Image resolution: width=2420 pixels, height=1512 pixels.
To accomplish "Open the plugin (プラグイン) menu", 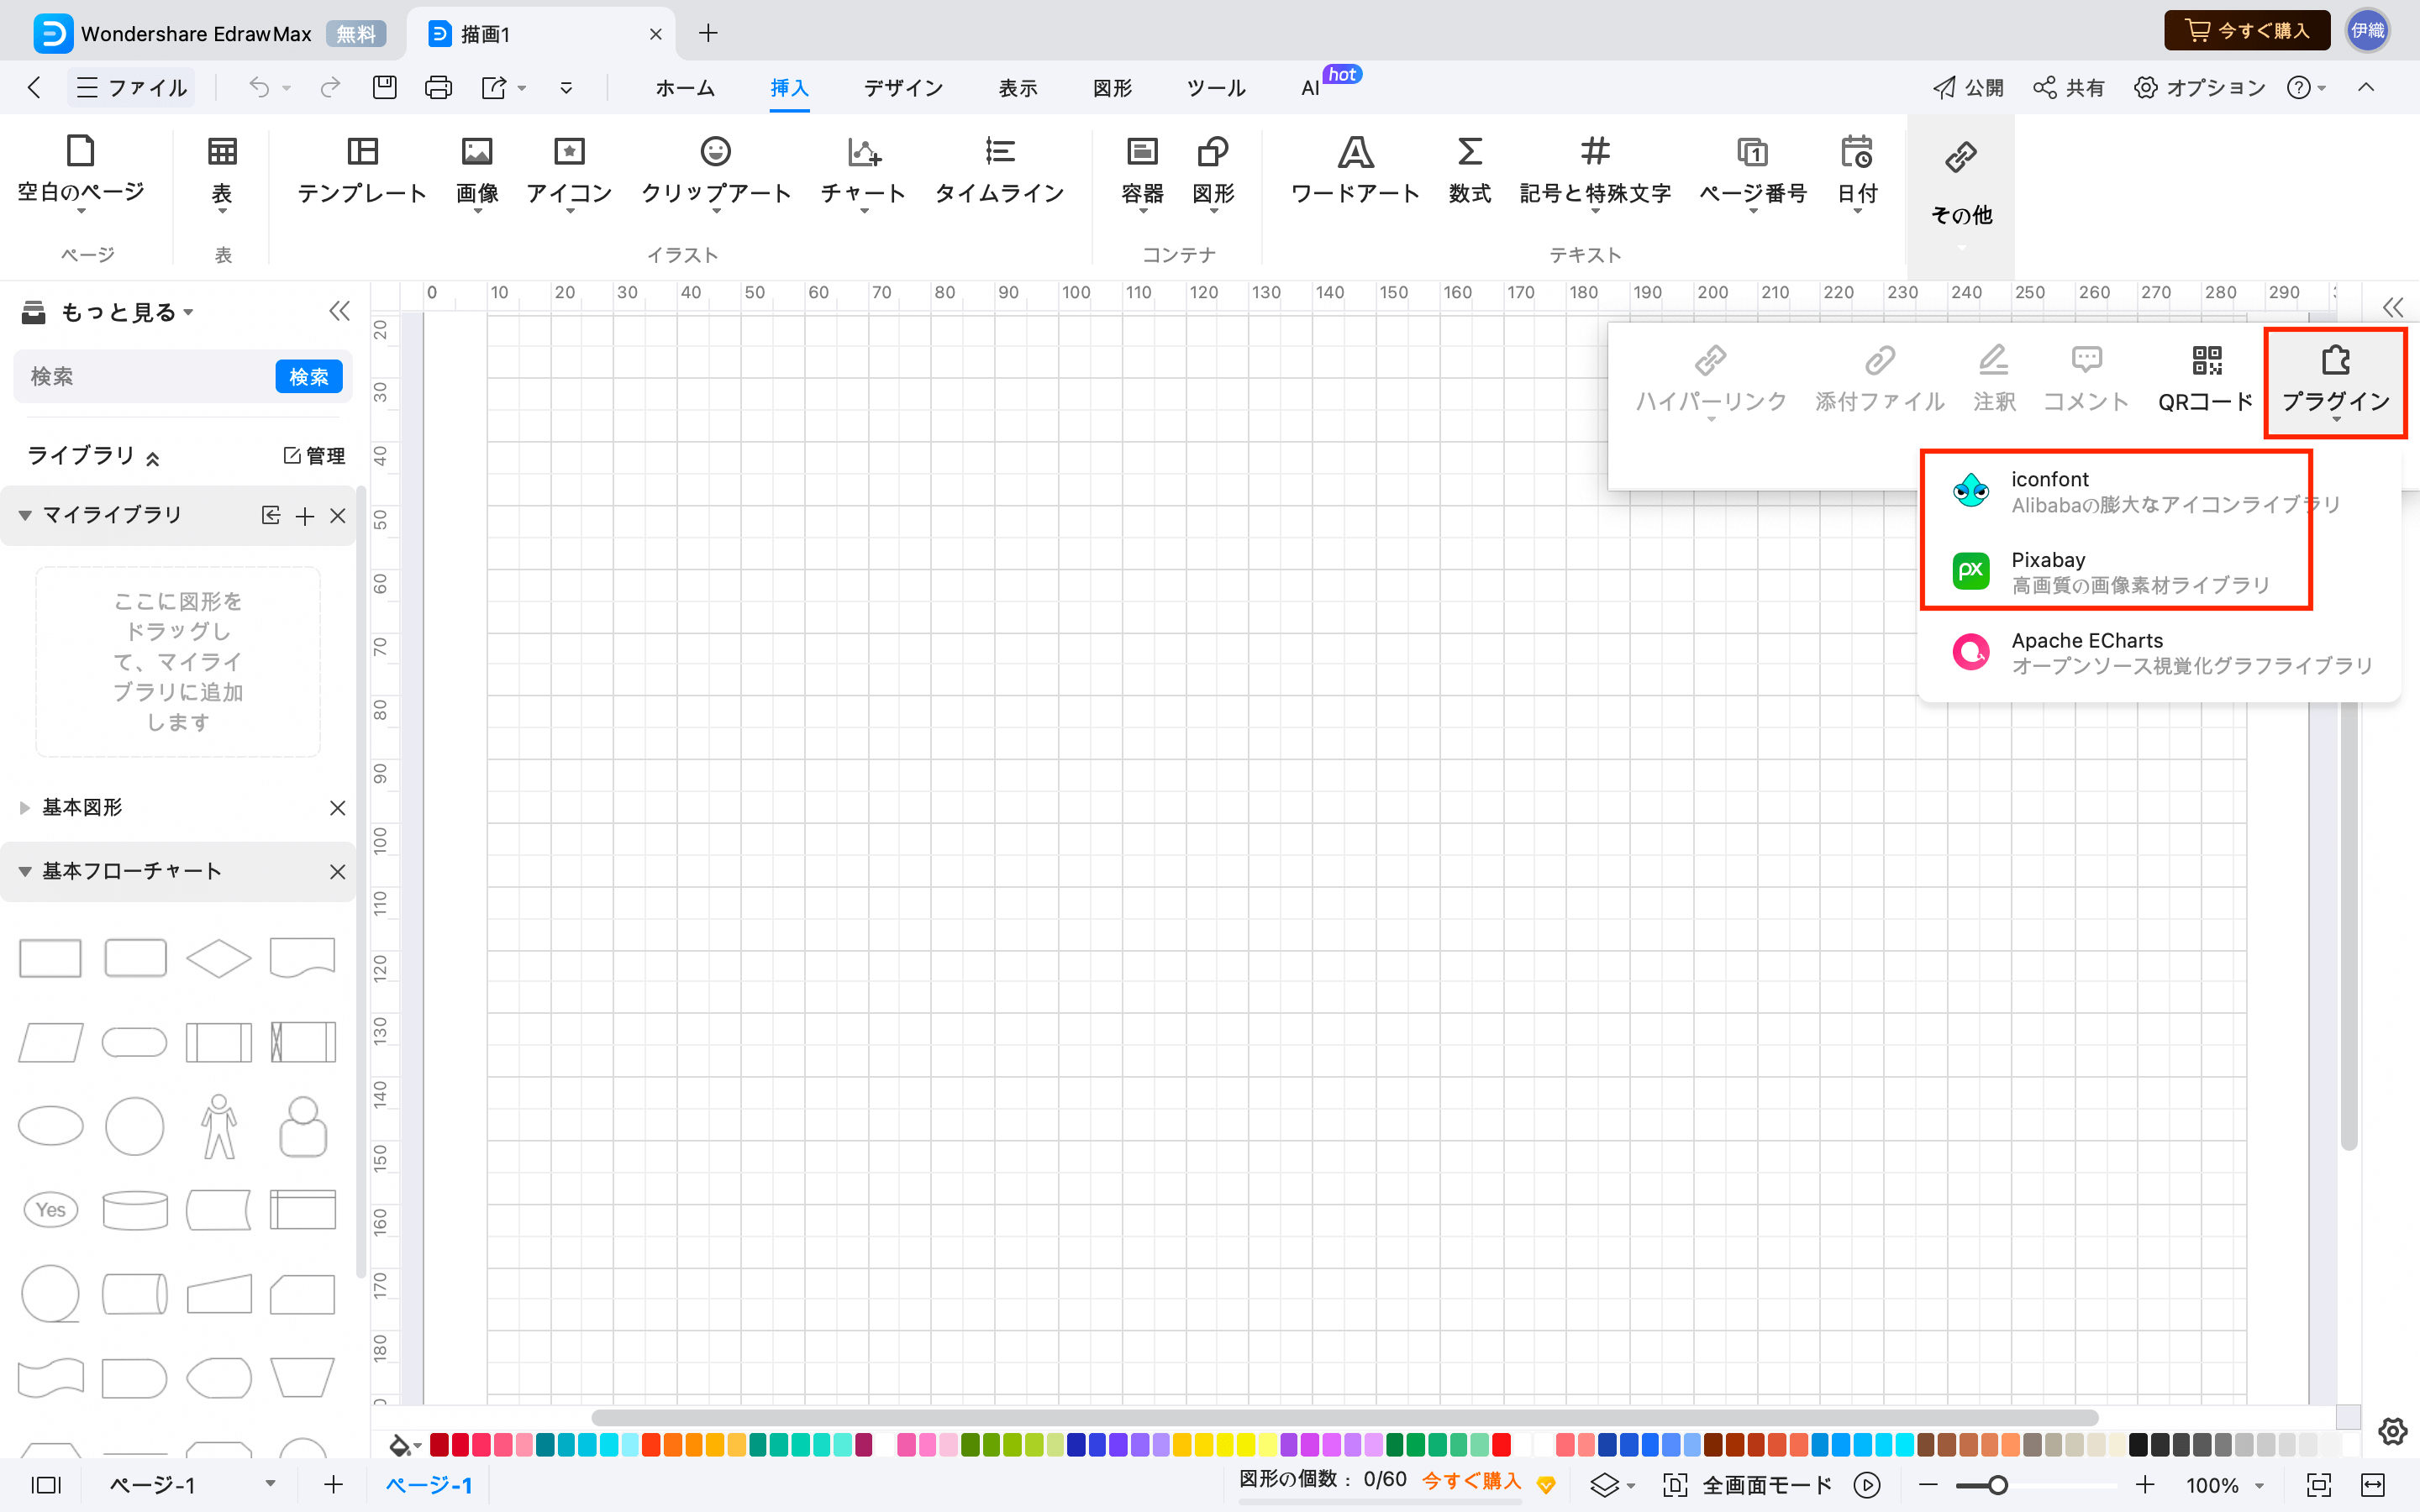I will [2335, 383].
